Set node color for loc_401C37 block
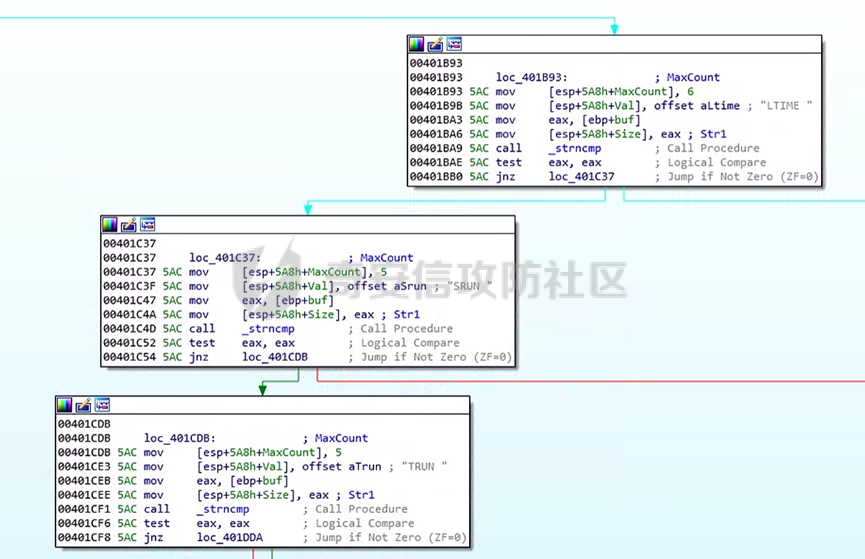 tap(110, 224)
